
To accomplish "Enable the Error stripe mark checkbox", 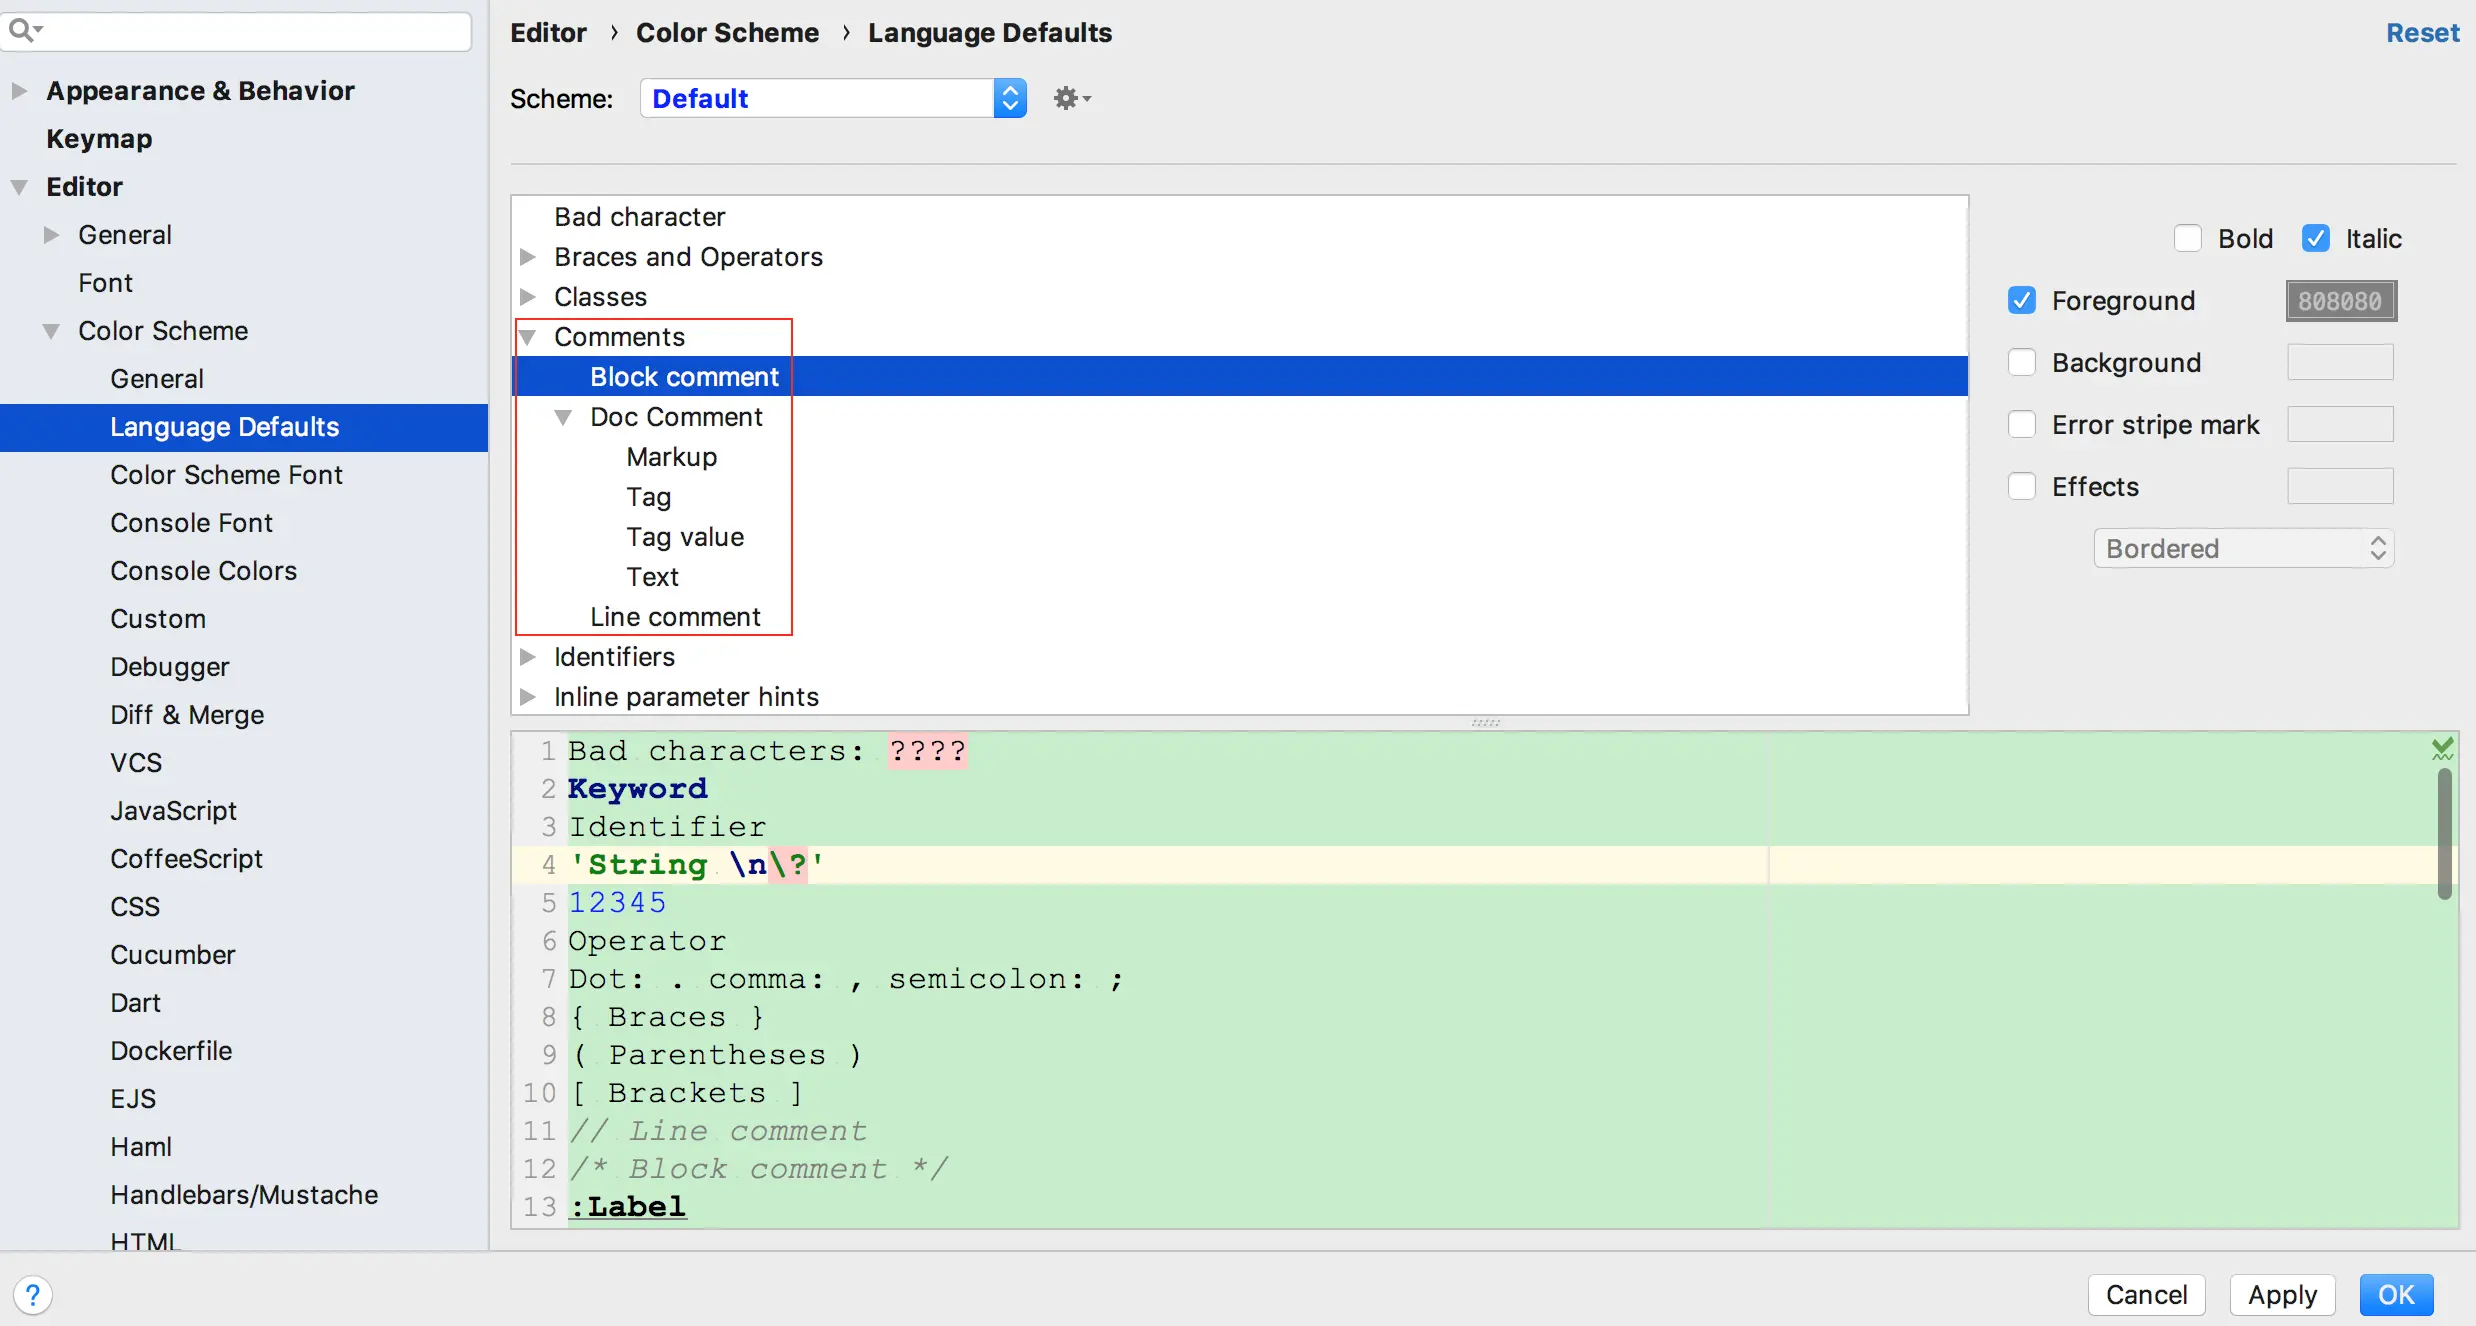I will click(2021, 425).
